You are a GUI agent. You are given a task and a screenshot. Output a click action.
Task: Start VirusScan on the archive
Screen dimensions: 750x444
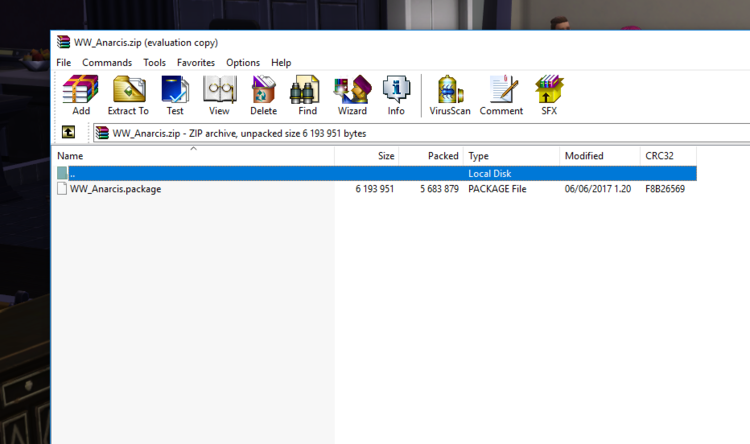coord(450,95)
